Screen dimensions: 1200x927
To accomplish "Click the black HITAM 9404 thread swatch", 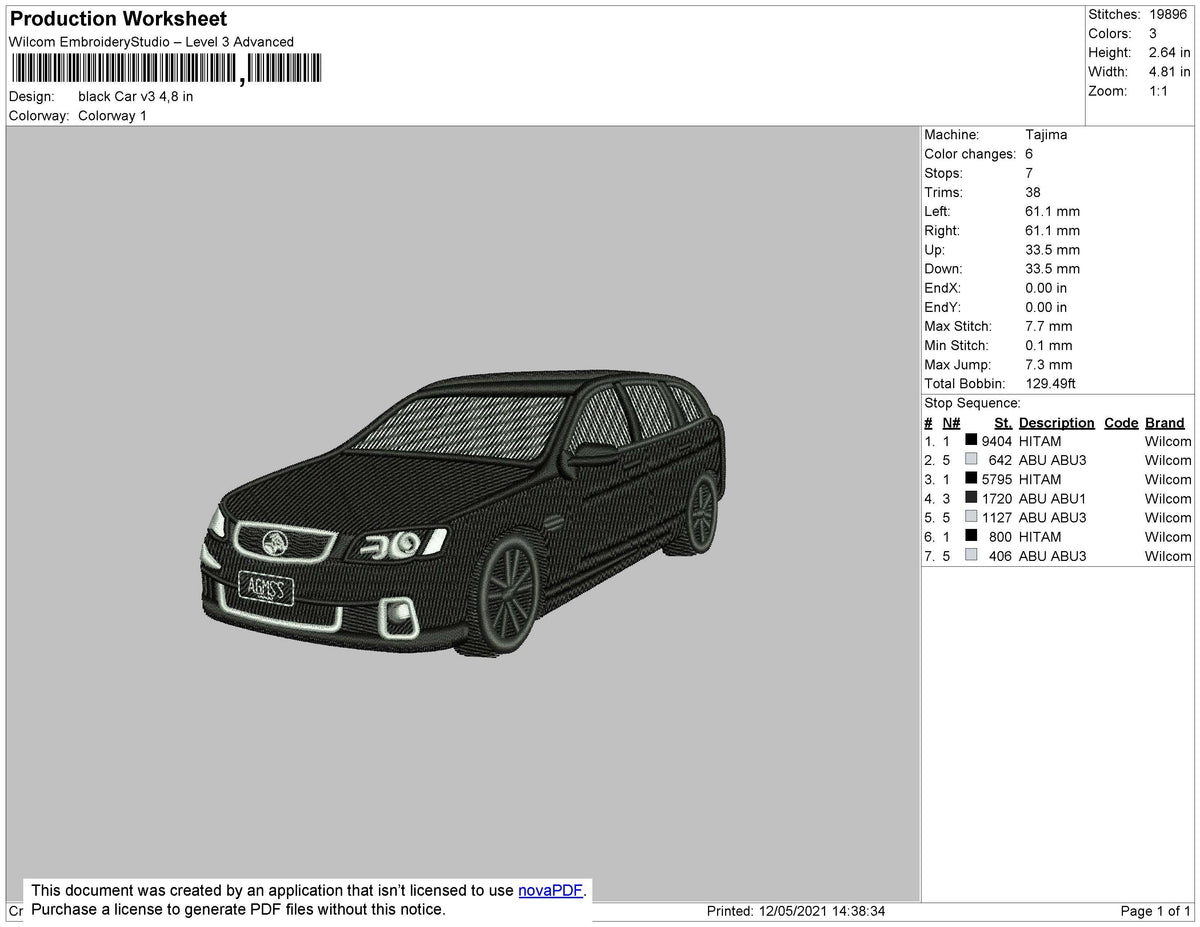I will point(970,441).
